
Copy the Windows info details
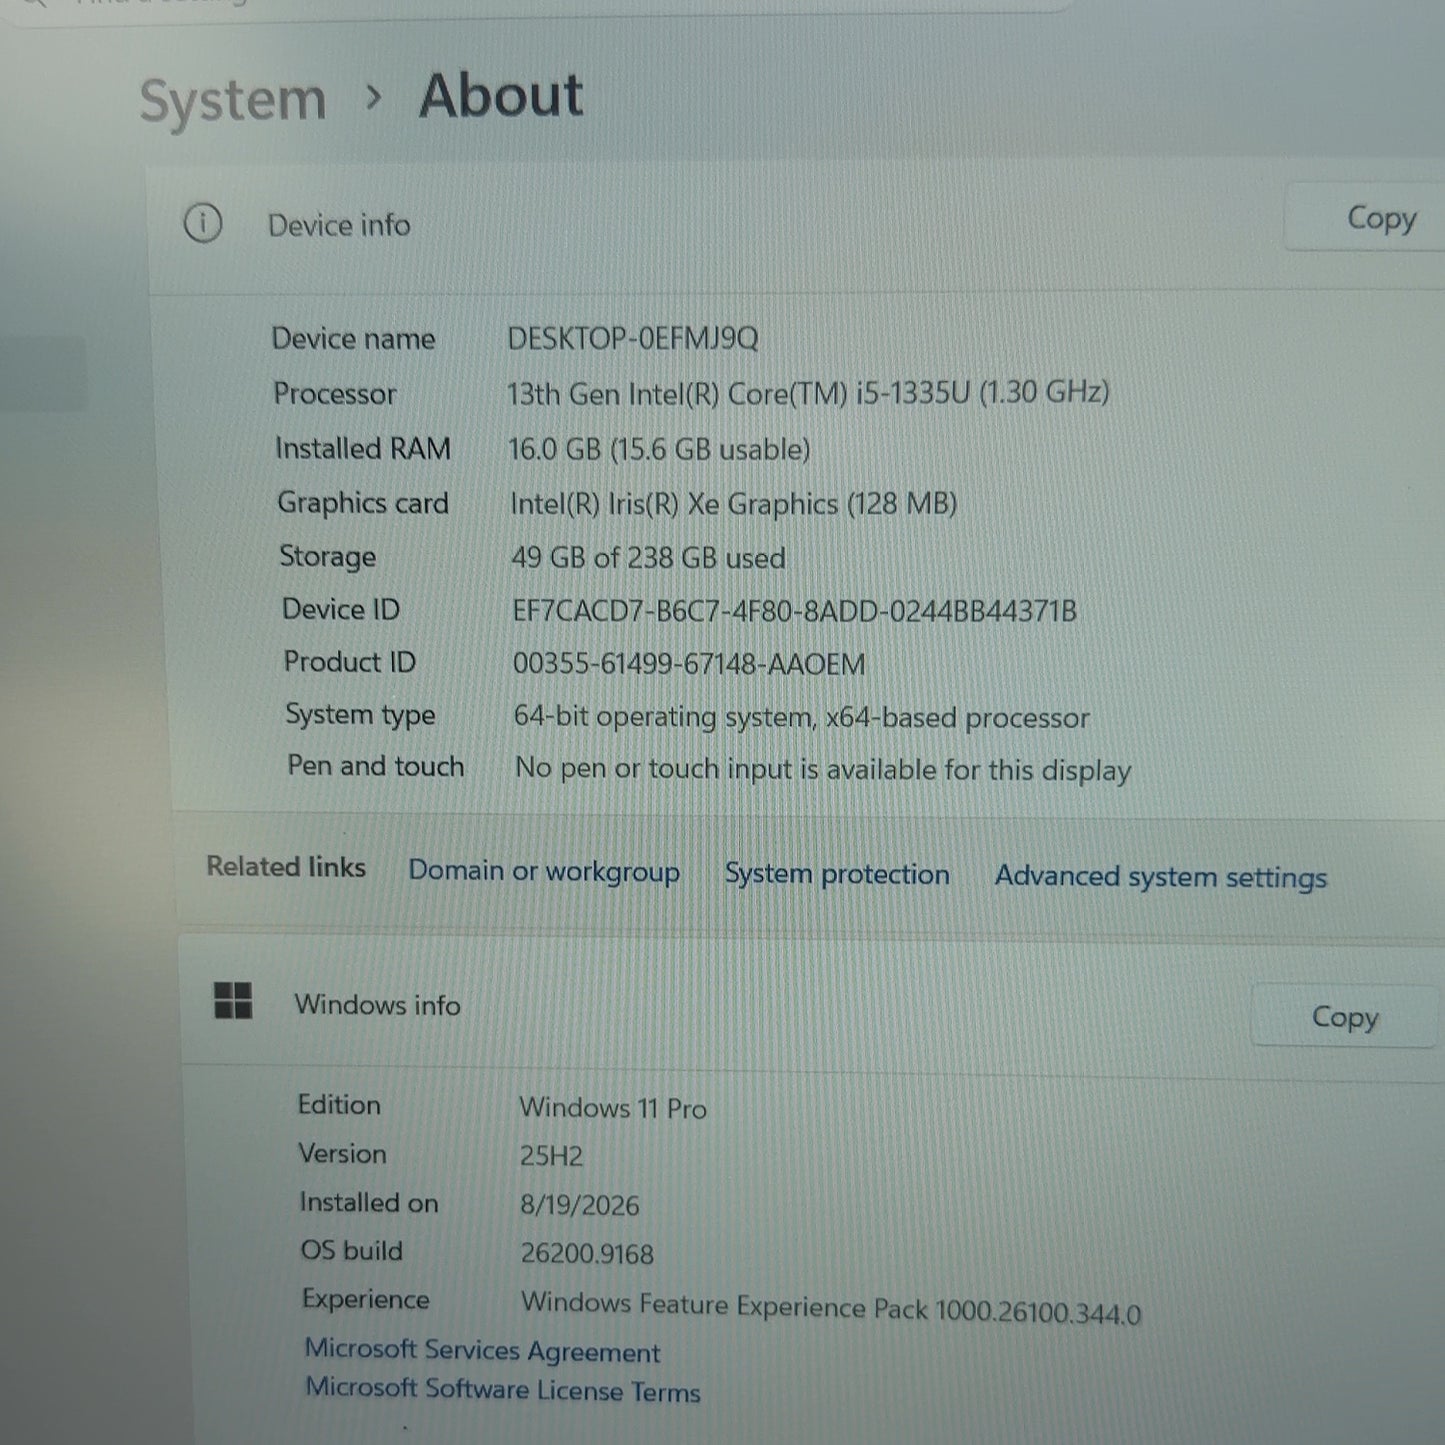tap(1344, 1016)
